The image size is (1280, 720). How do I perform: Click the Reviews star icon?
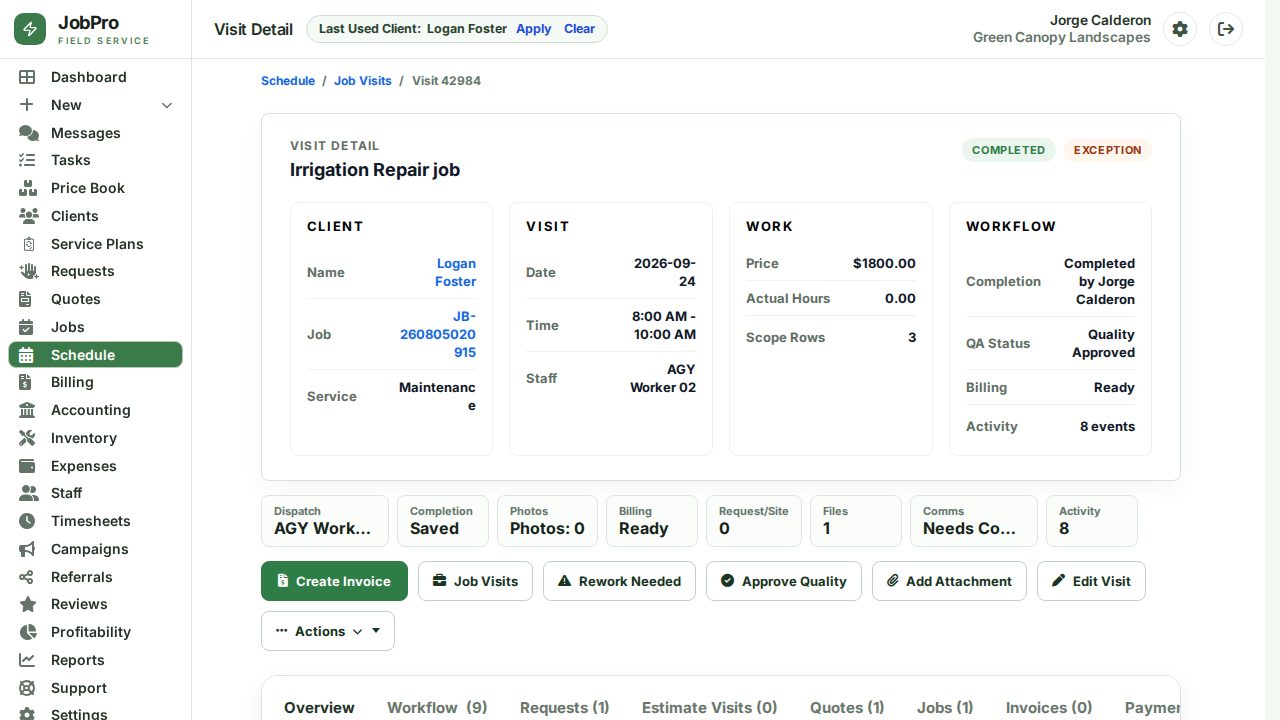[27, 604]
